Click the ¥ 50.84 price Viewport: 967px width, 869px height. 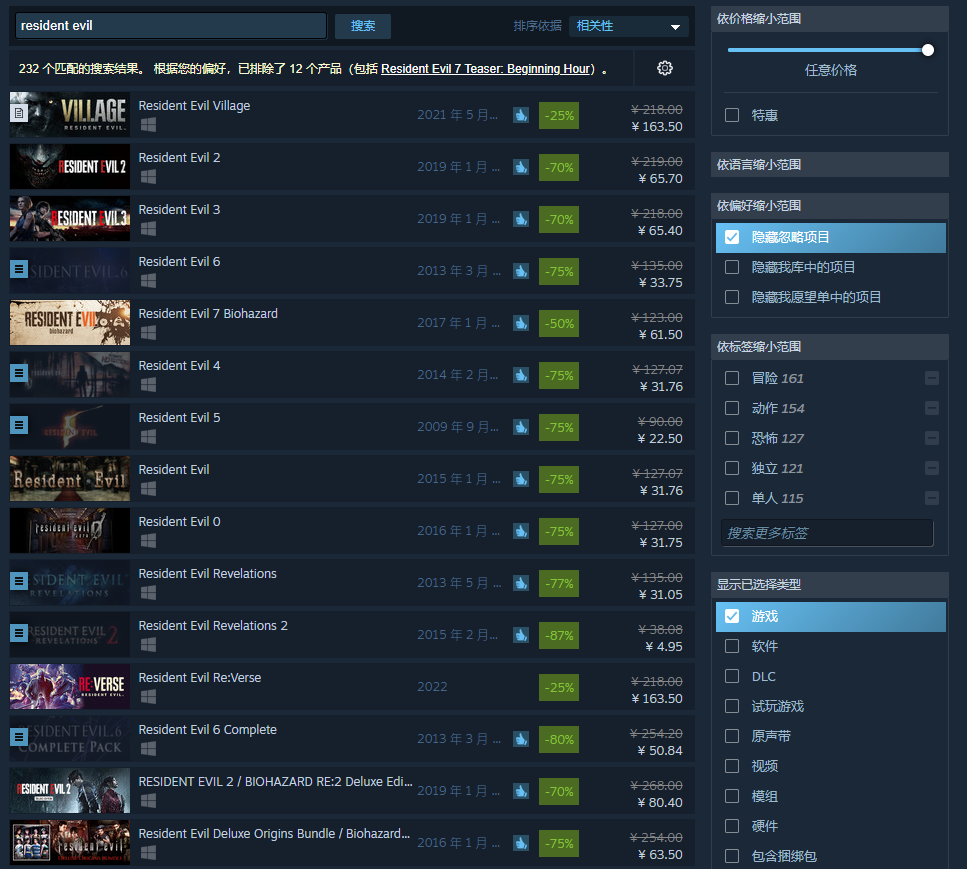(x=660, y=751)
